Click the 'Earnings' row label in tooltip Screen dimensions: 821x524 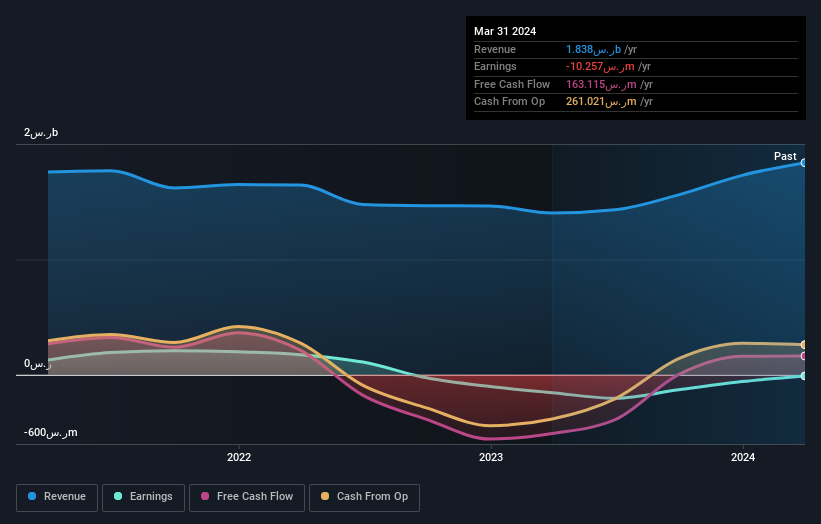pos(495,66)
